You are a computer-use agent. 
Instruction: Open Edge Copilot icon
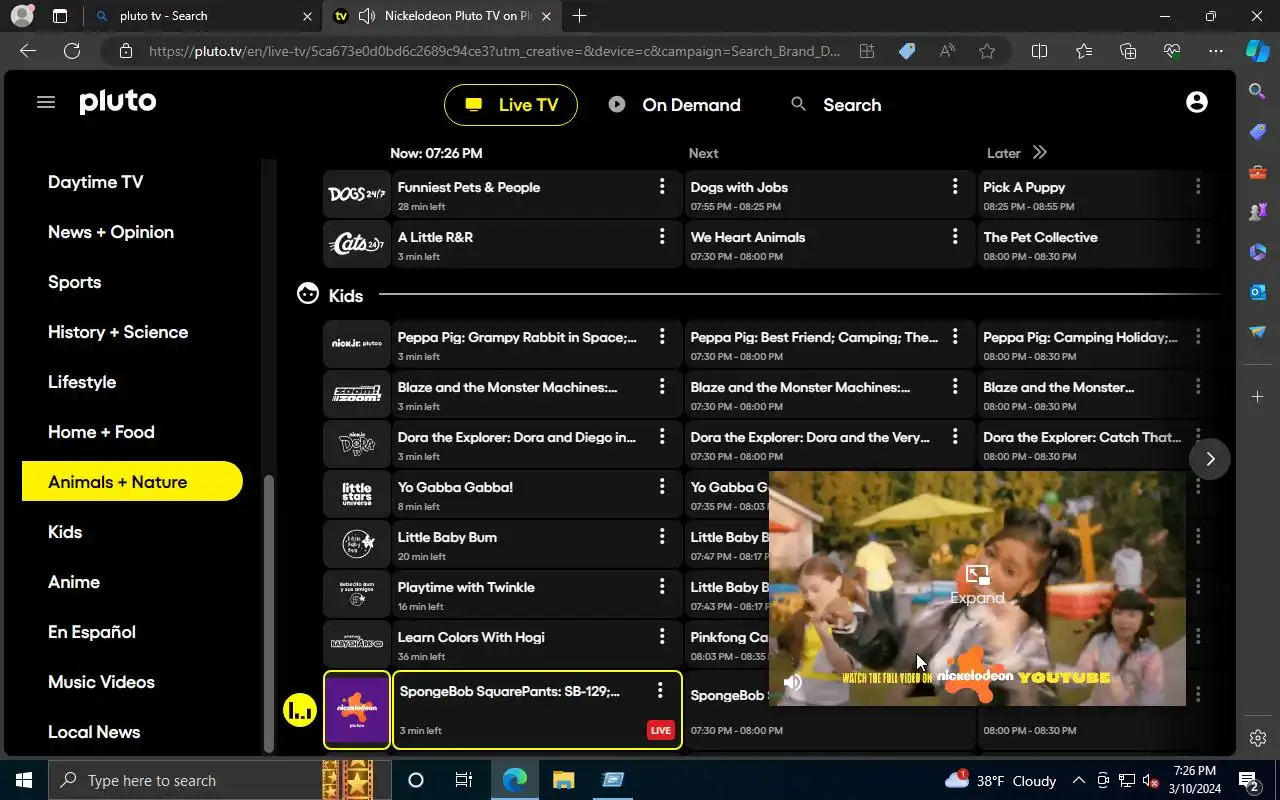(1258, 51)
